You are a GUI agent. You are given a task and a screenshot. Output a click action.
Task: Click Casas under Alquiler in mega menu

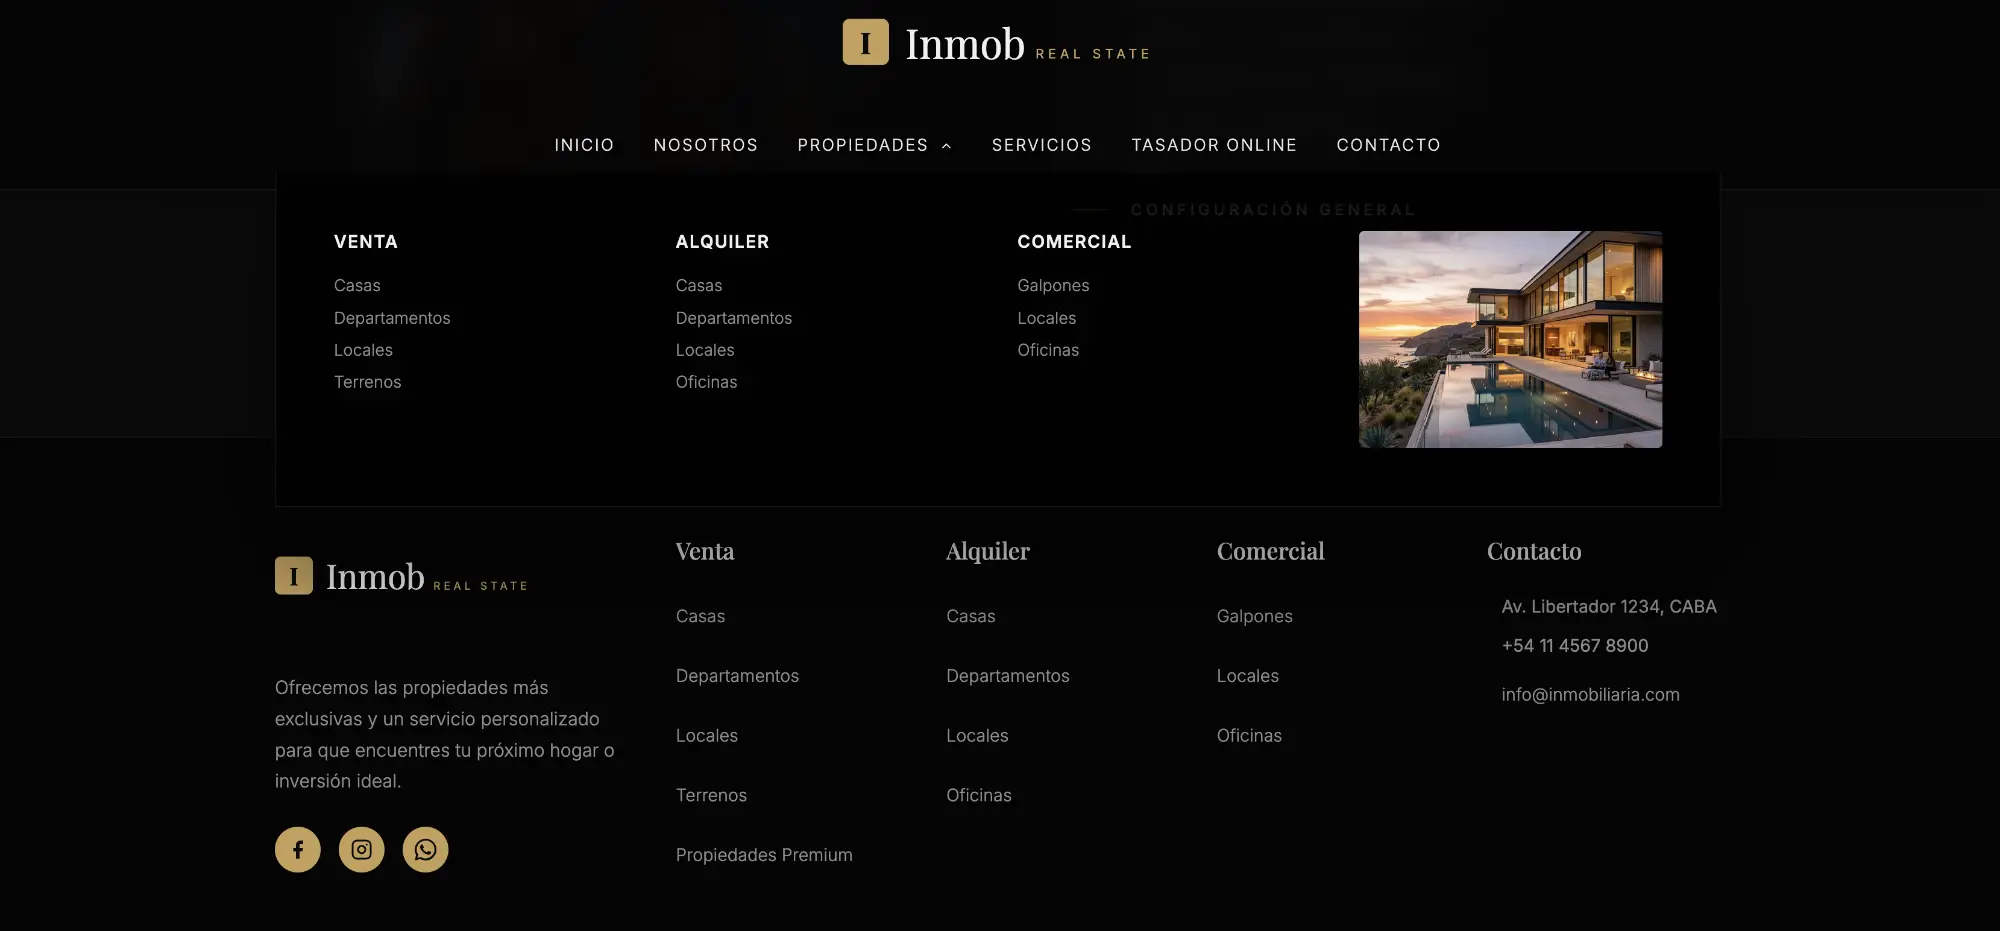tap(699, 285)
